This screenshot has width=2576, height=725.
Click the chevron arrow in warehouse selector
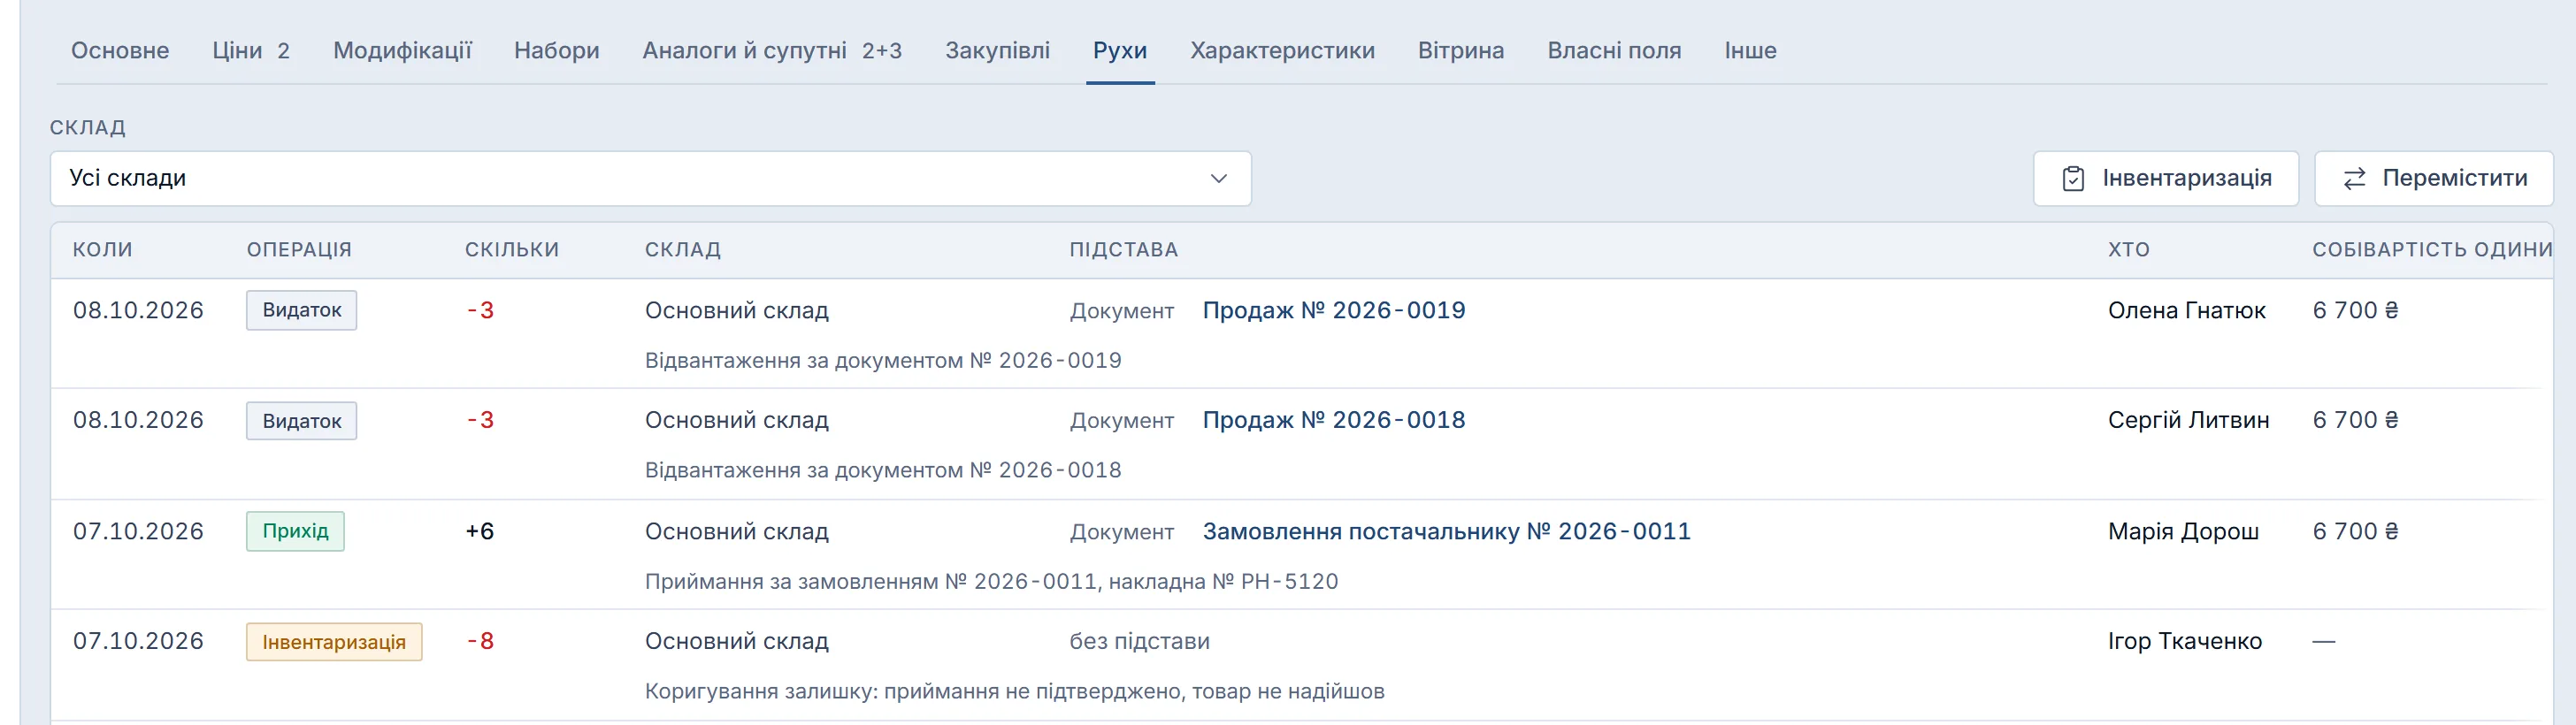(x=1218, y=179)
